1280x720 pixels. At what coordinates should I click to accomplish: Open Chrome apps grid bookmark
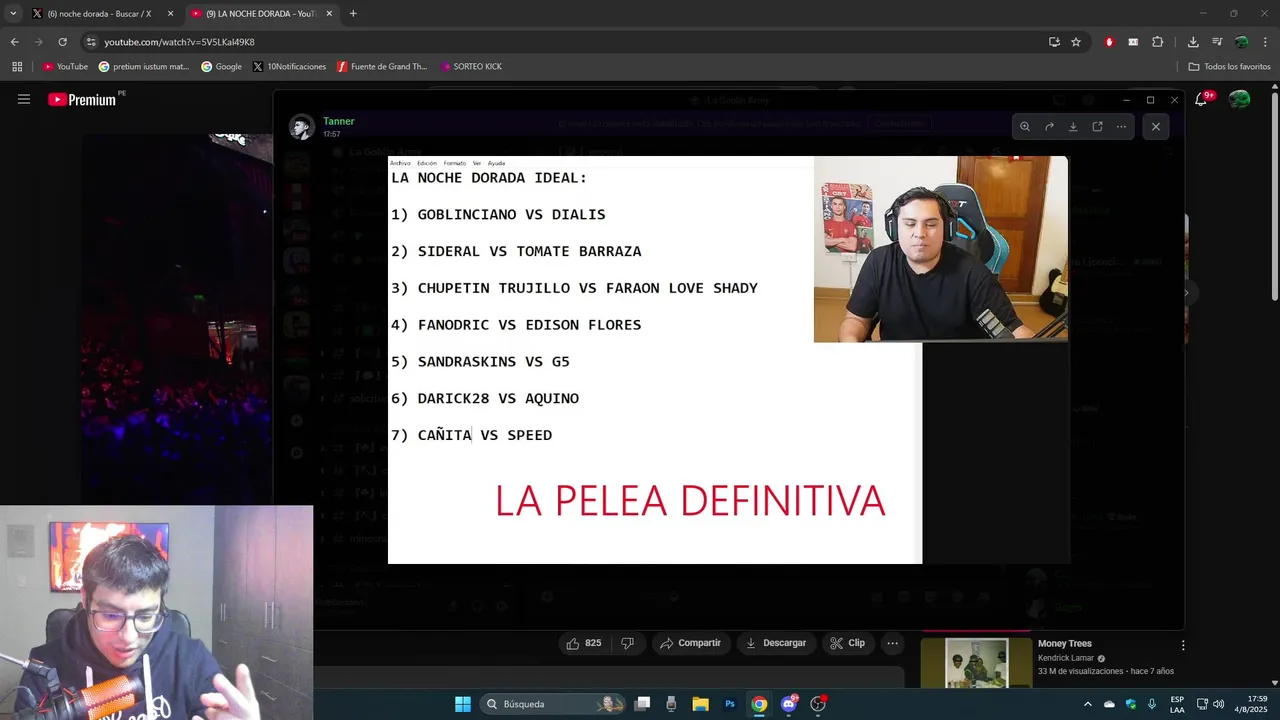17,67
